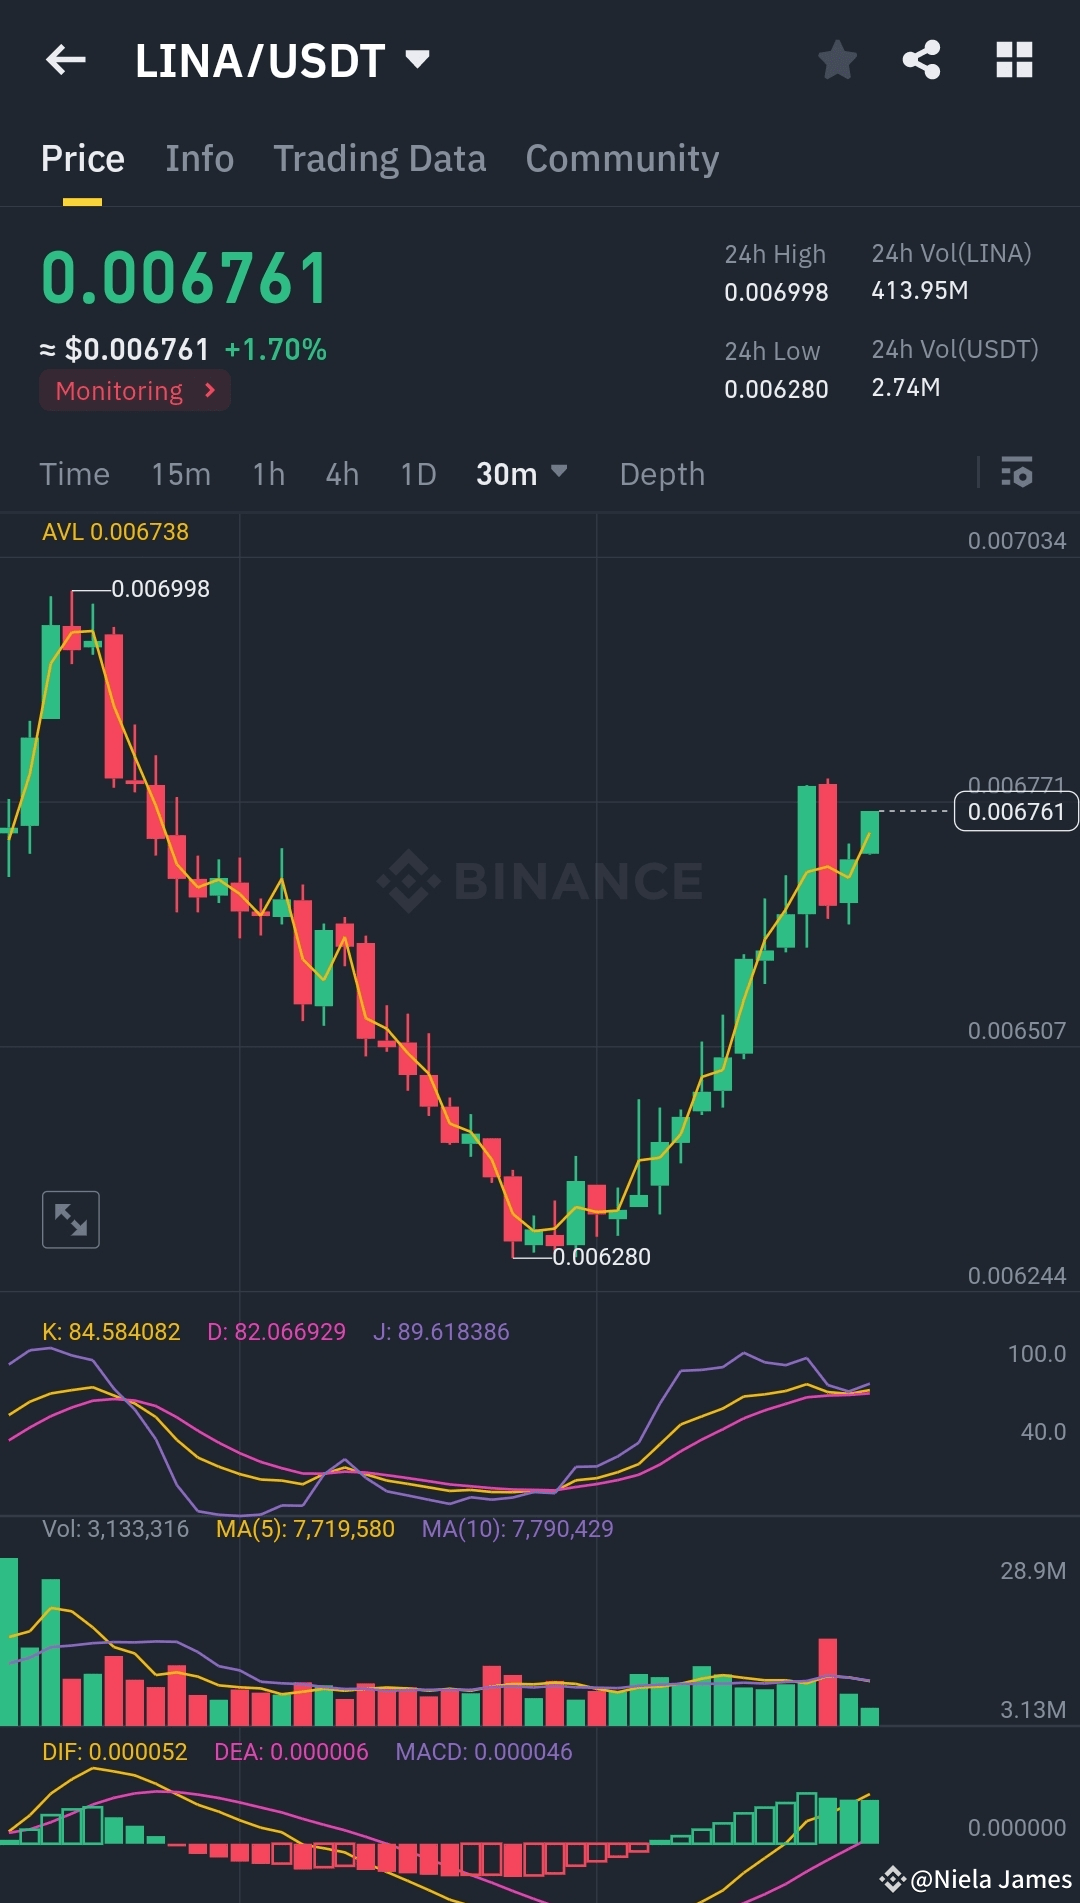Tap the ≈ $0.006761 USD price
Viewport: 1080px width, 1903px height.
coord(124,349)
